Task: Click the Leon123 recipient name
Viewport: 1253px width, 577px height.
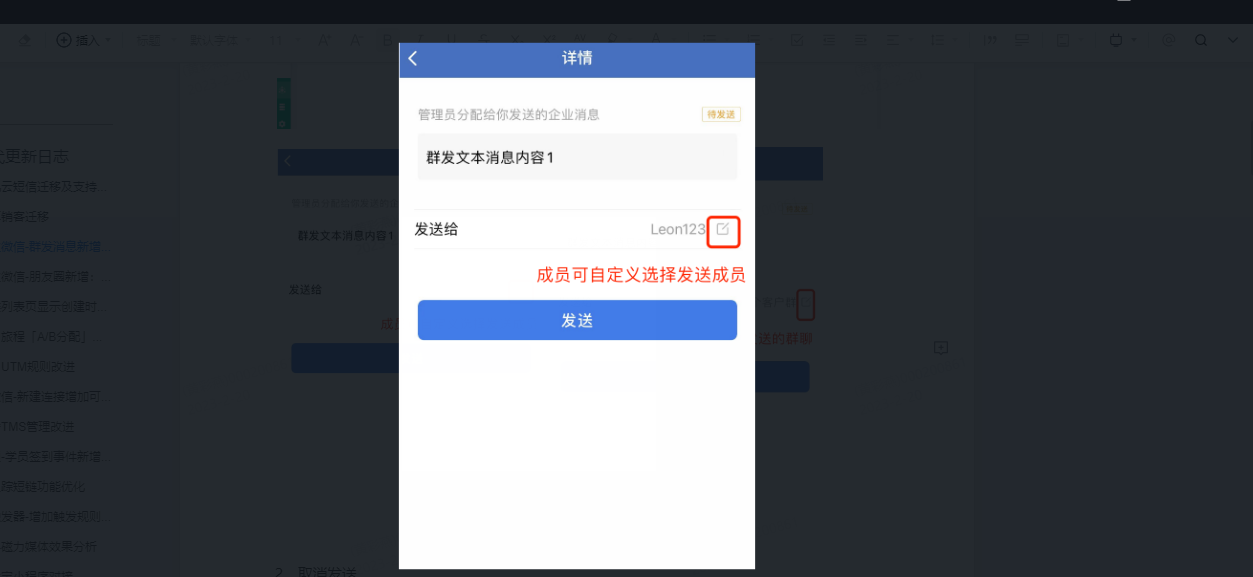Action: [678, 230]
